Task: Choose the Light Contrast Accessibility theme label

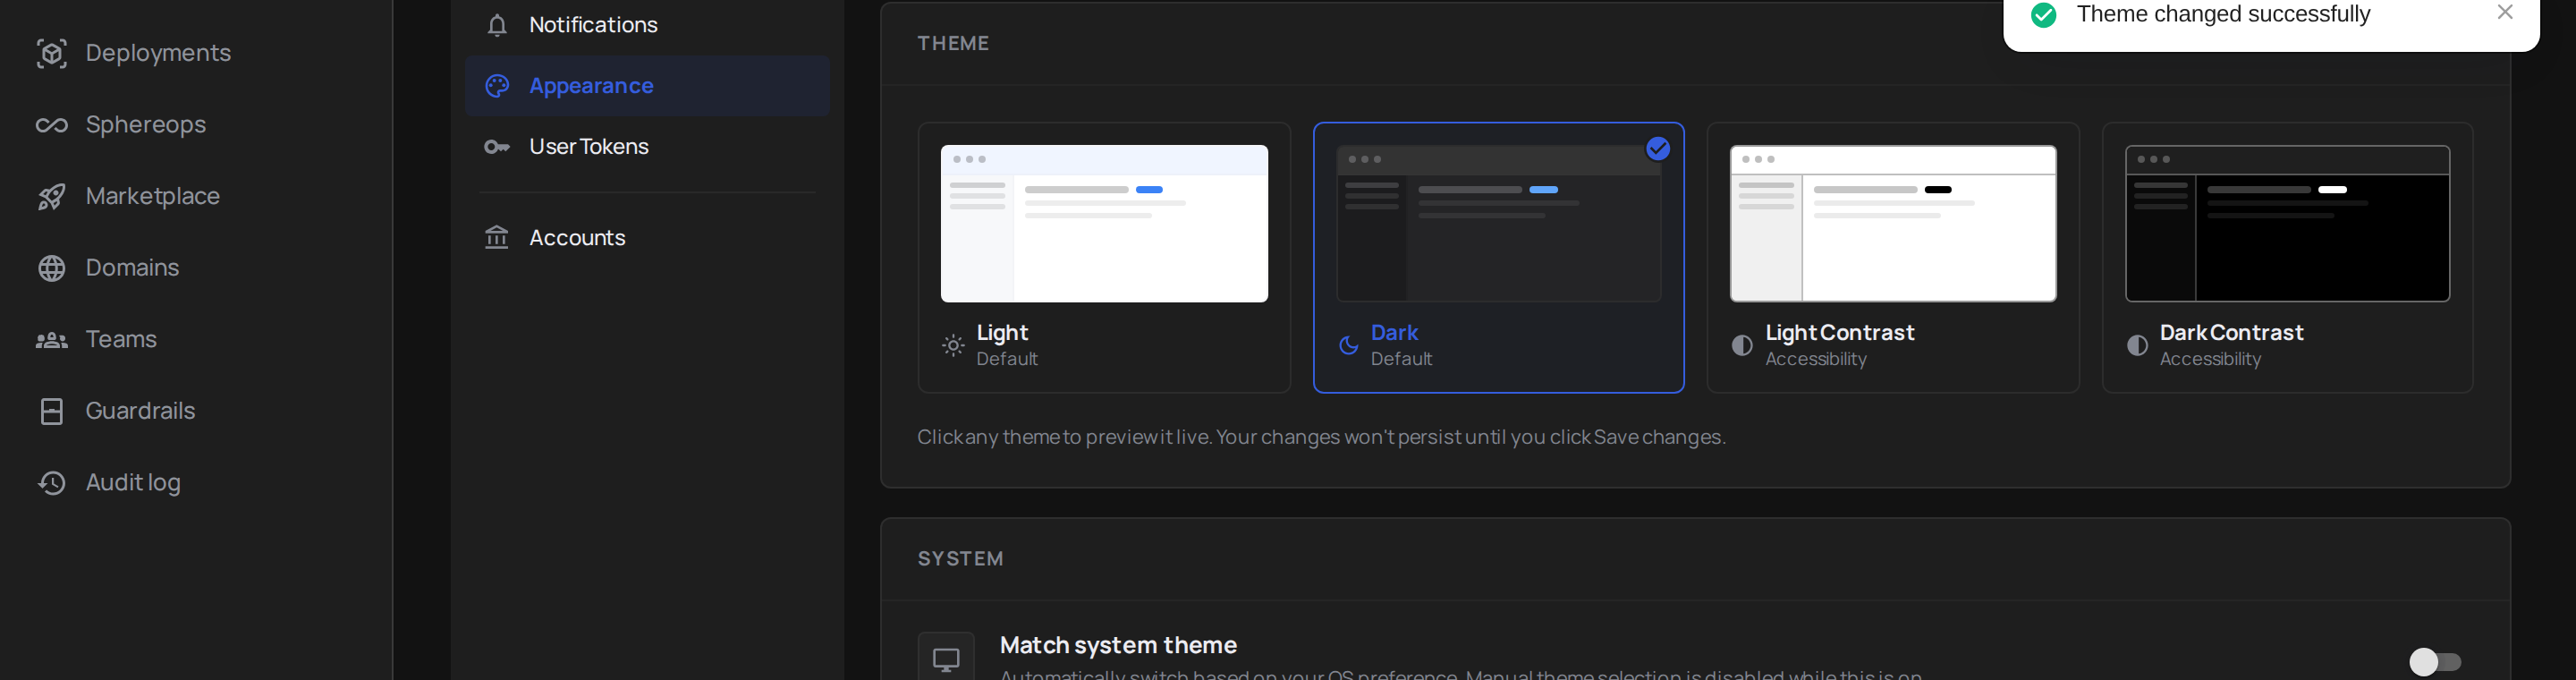Action: coord(1840,345)
